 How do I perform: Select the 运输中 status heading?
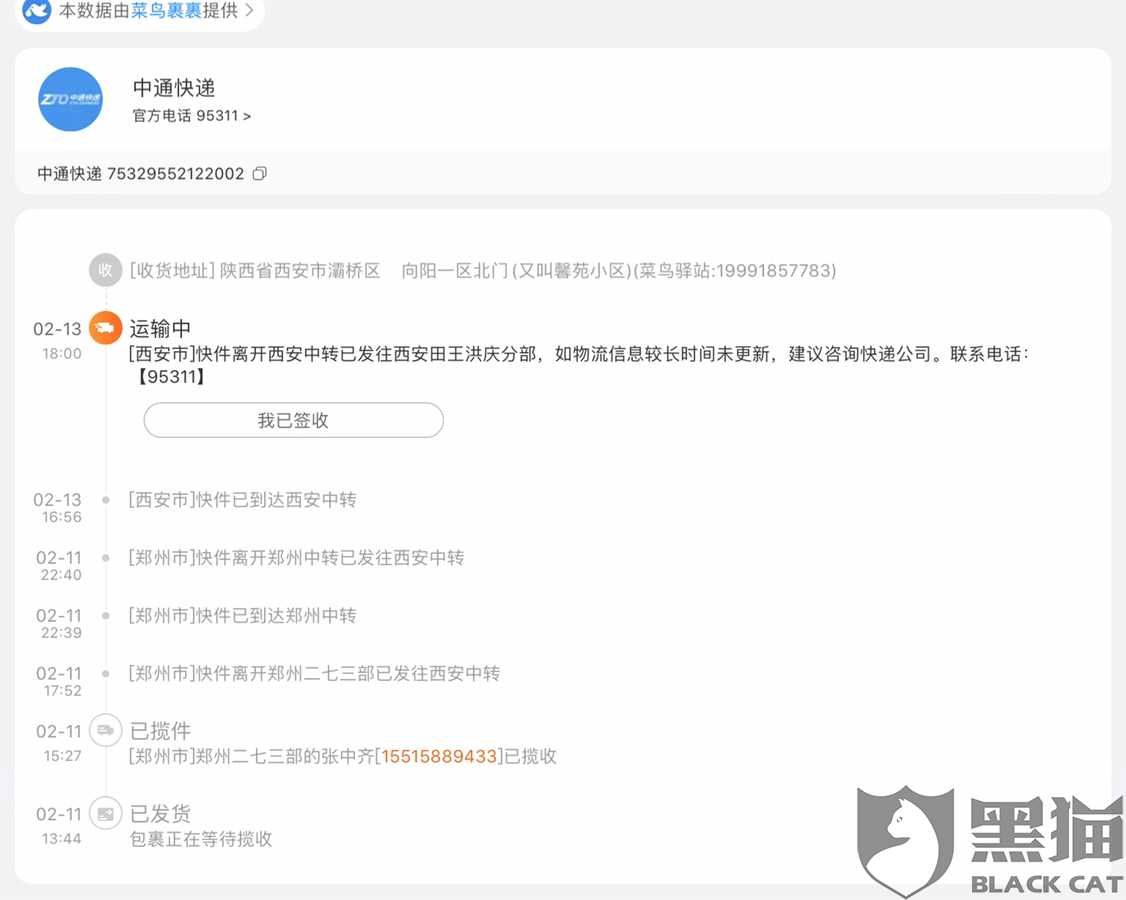click(x=160, y=328)
